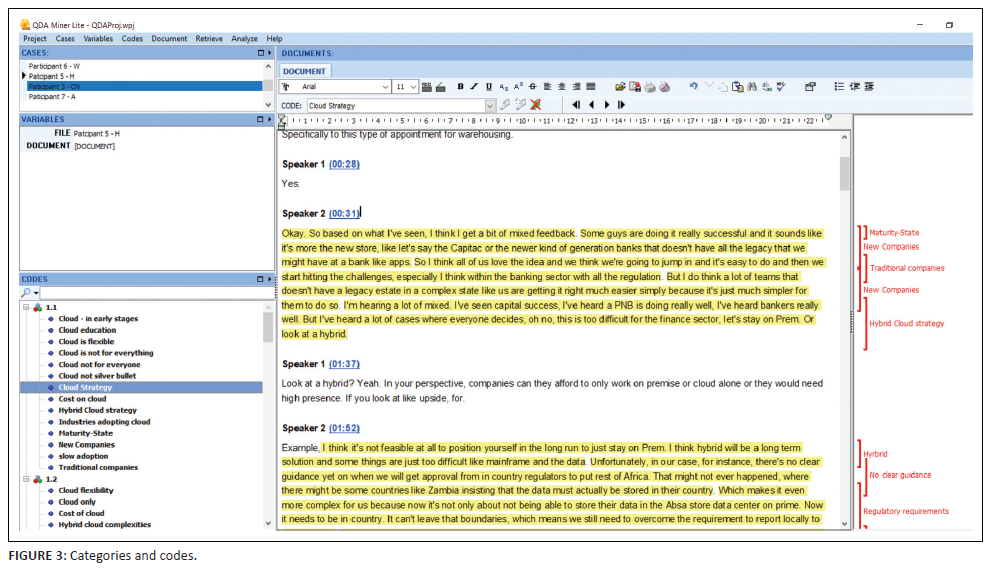Click the binoculars find icon

[752, 87]
